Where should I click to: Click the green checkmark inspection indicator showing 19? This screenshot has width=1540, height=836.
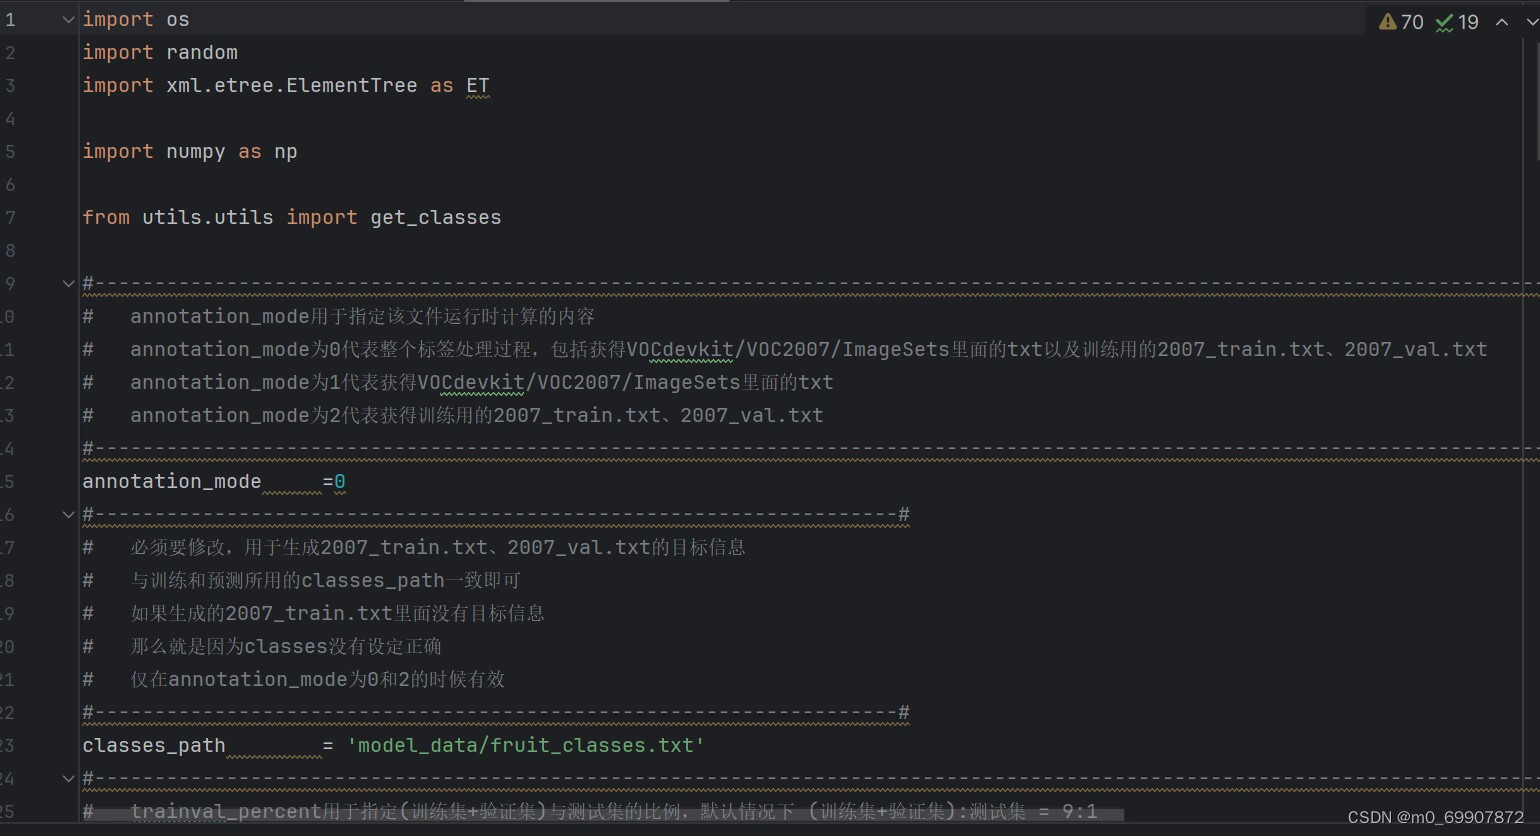pos(1457,21)
